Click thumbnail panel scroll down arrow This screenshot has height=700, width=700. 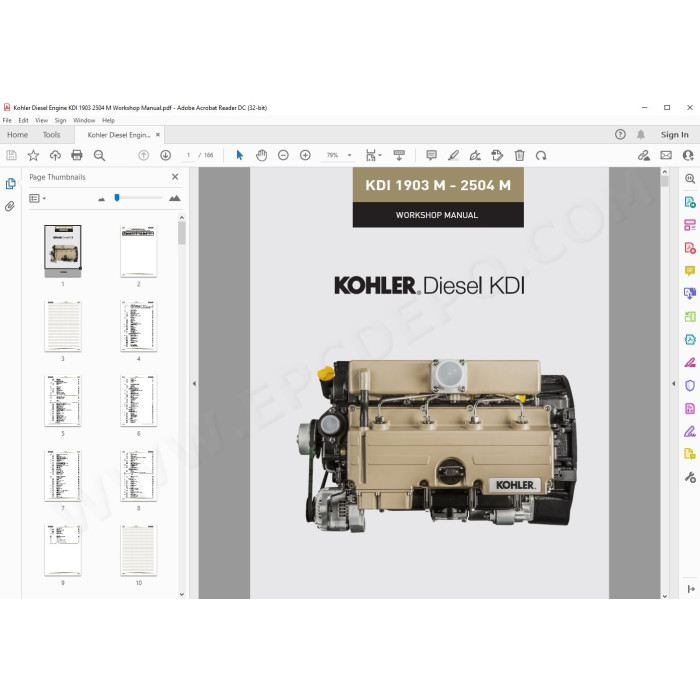pyautogui.click(x=182, y=594)
